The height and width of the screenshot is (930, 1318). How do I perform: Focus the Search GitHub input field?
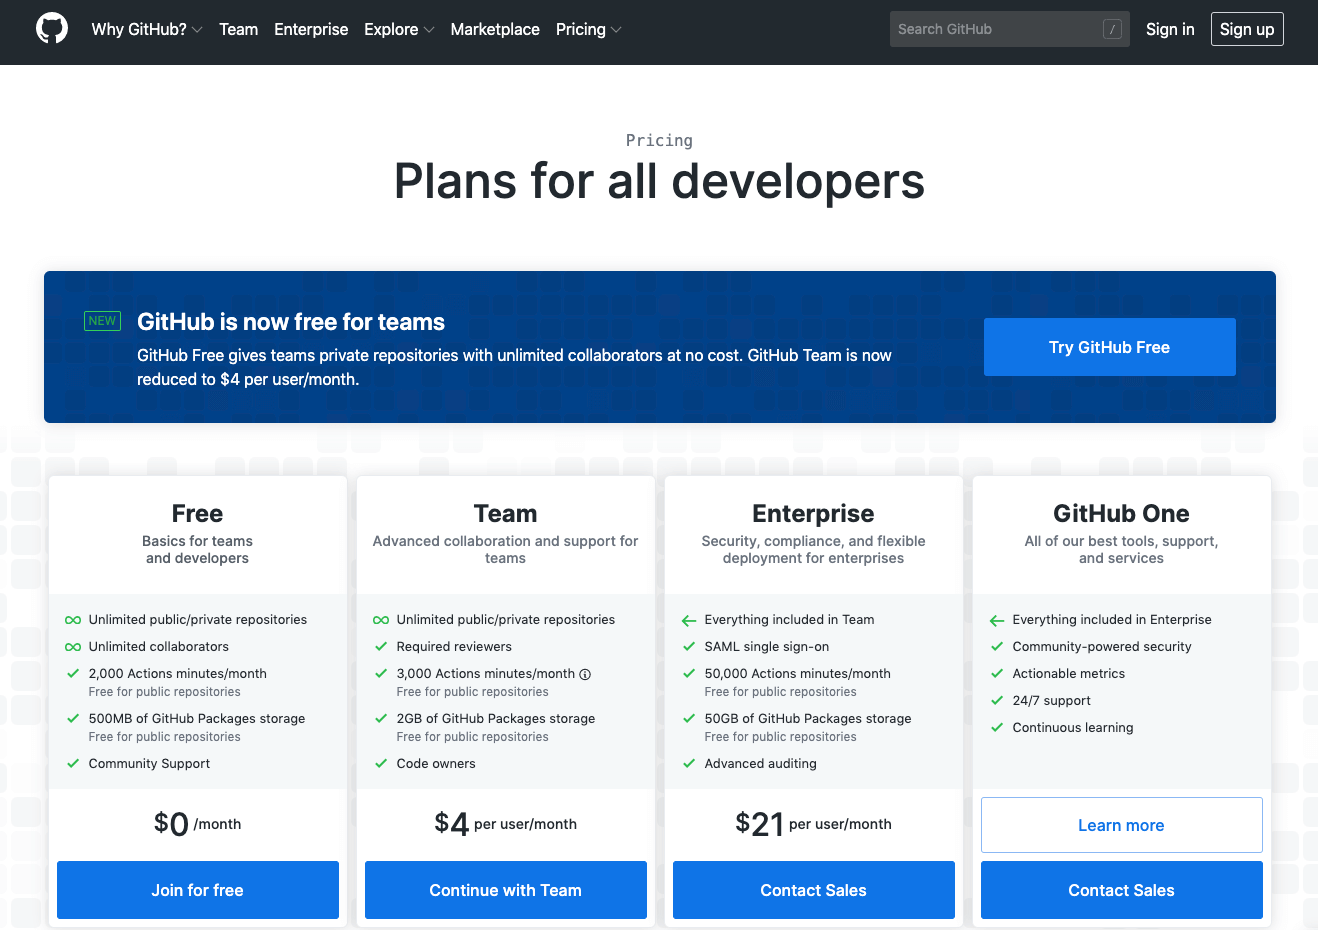click(x=995, y=30)
